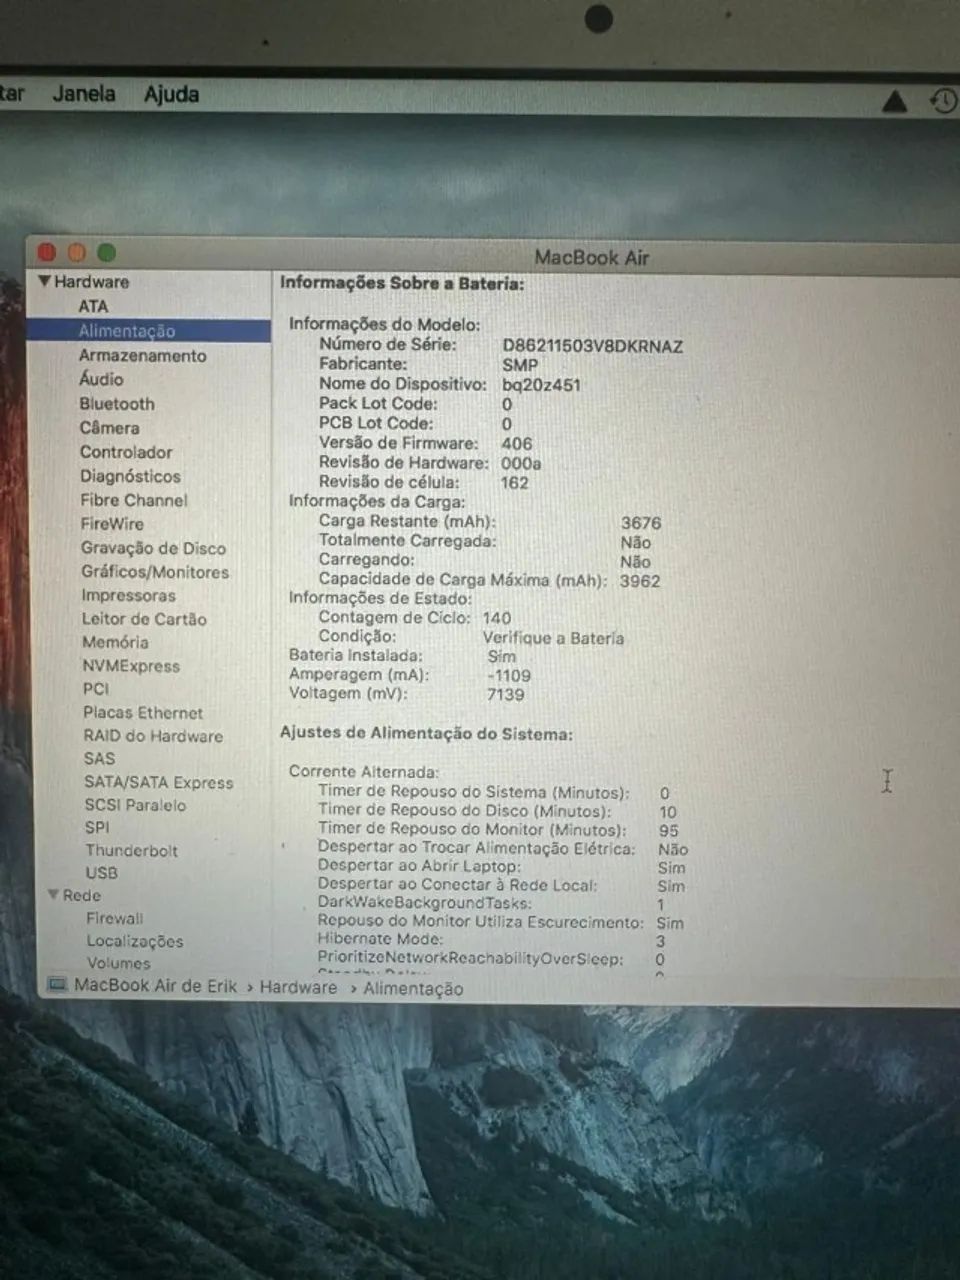Image resolution: width=960 pixels, height=1280 pixels.
Task: Open the Ajuda menu
Action: (x=171, y=94)
